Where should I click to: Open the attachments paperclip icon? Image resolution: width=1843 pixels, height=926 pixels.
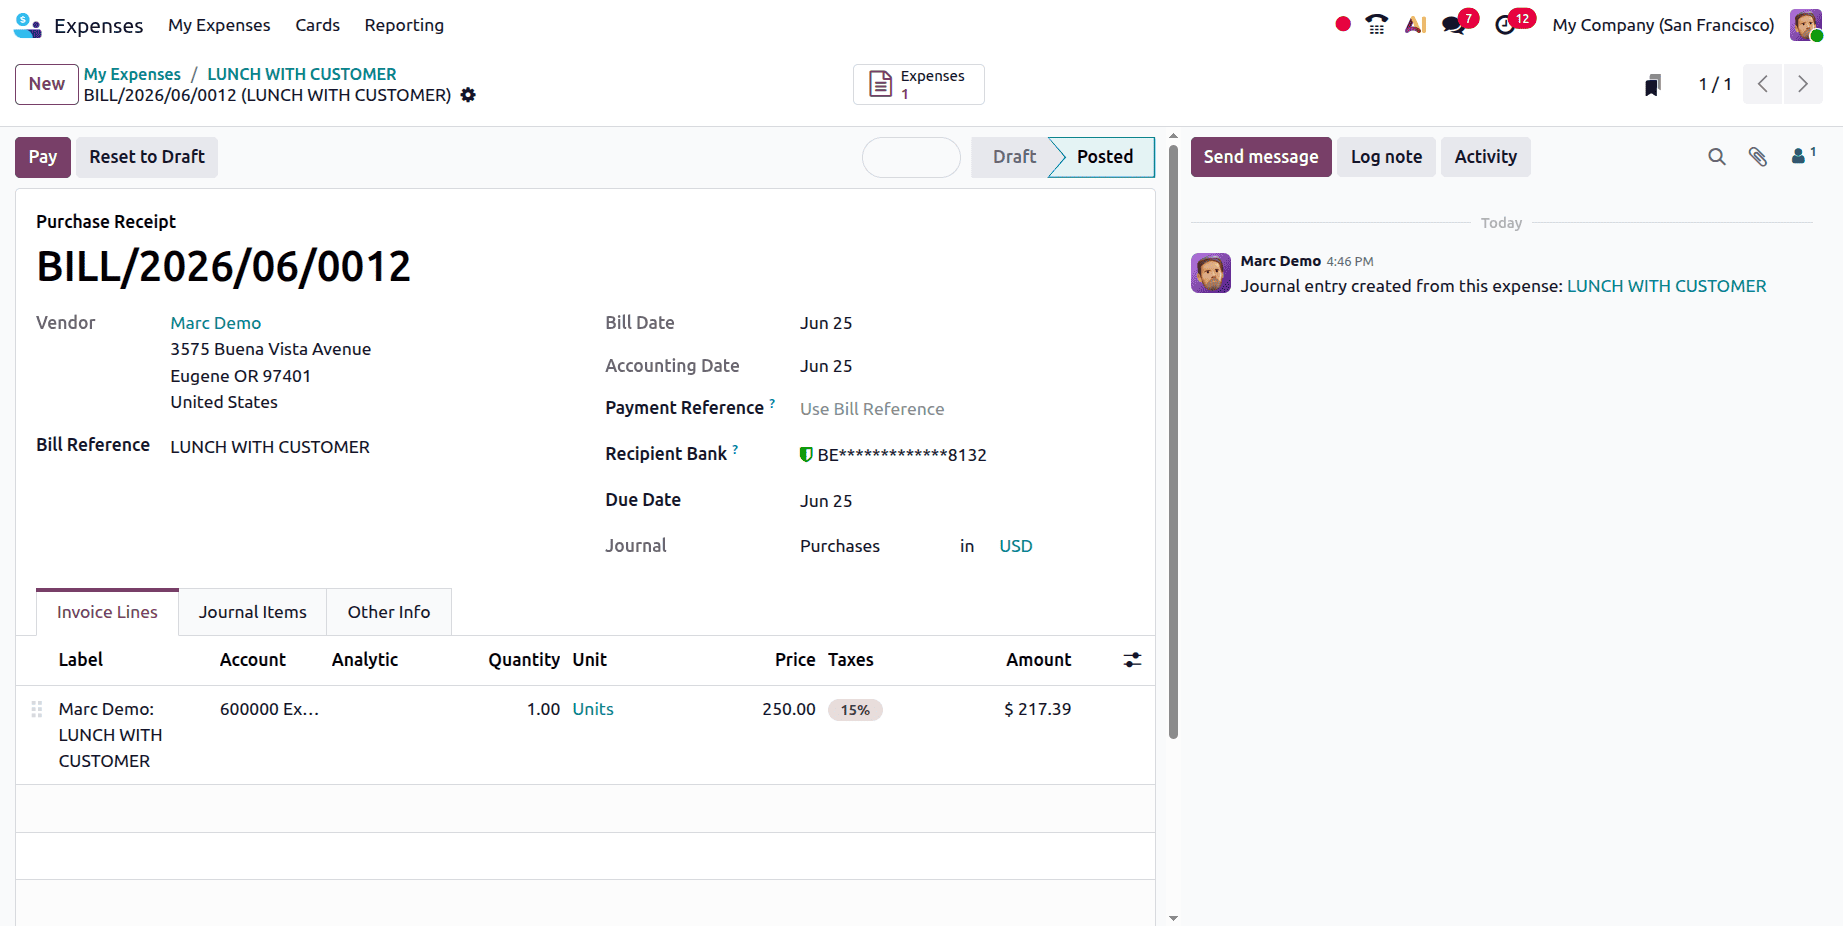[1758, 157]
